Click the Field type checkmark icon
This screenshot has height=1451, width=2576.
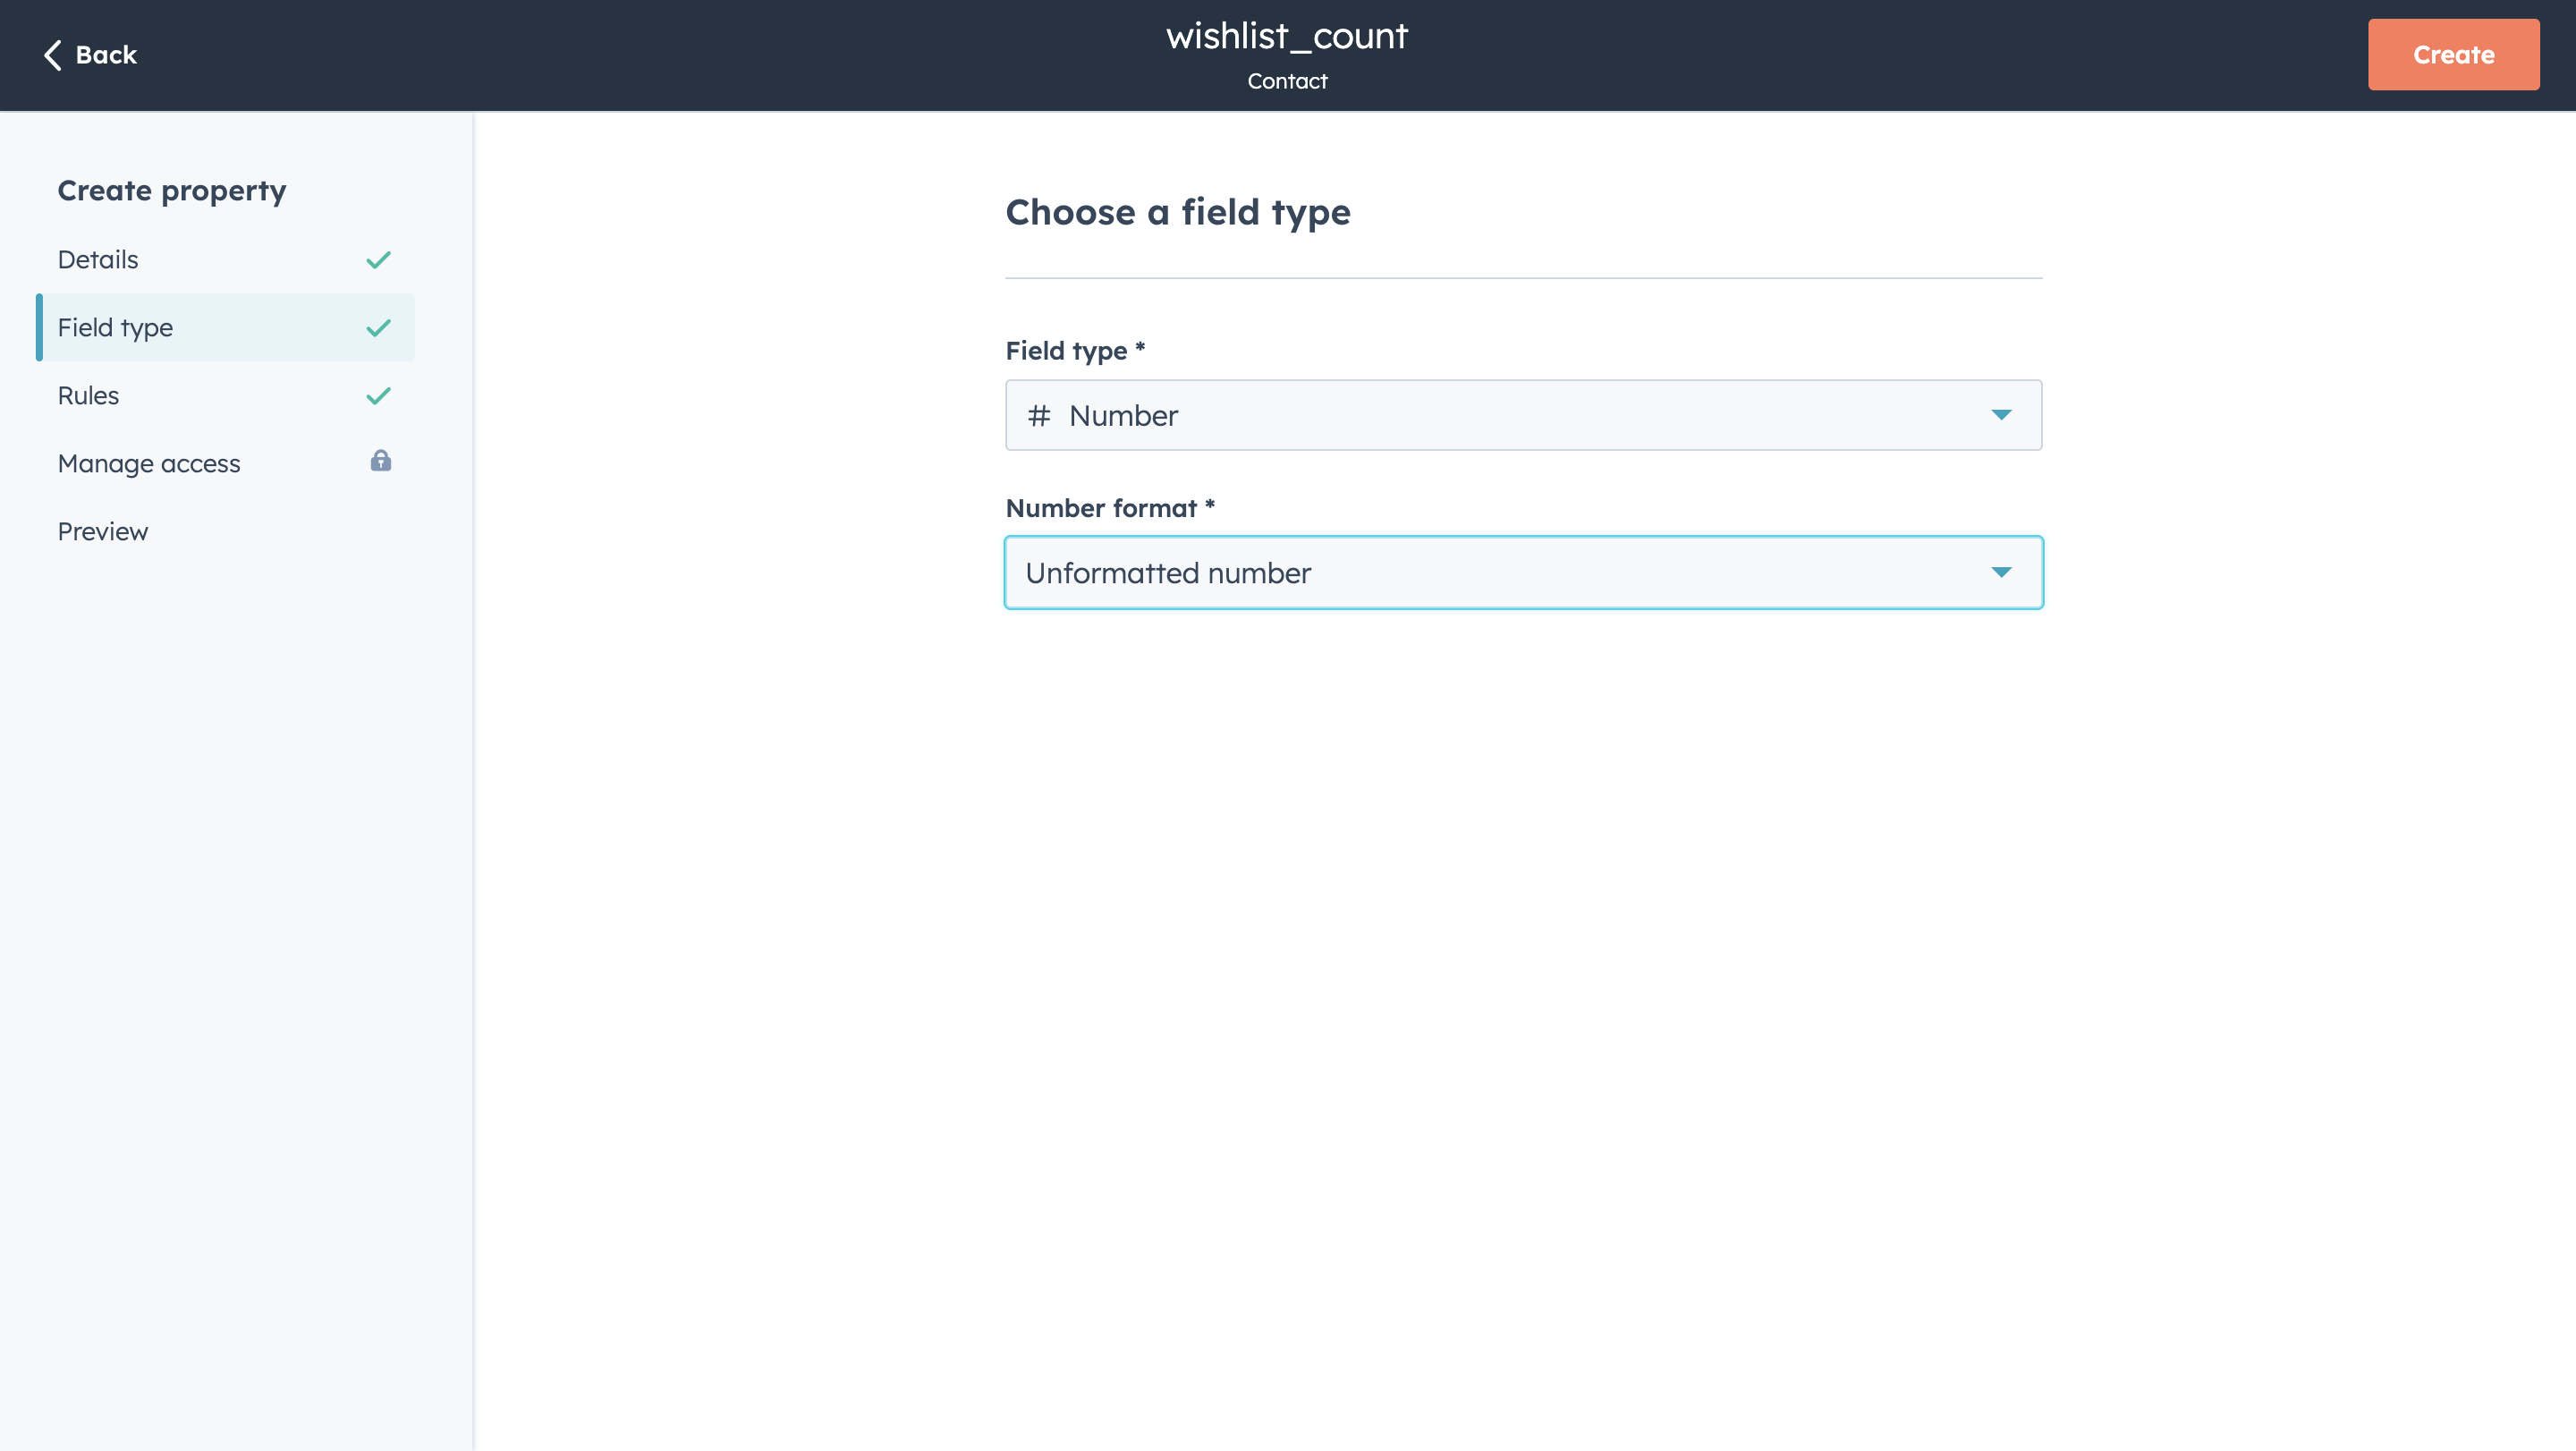378,328
